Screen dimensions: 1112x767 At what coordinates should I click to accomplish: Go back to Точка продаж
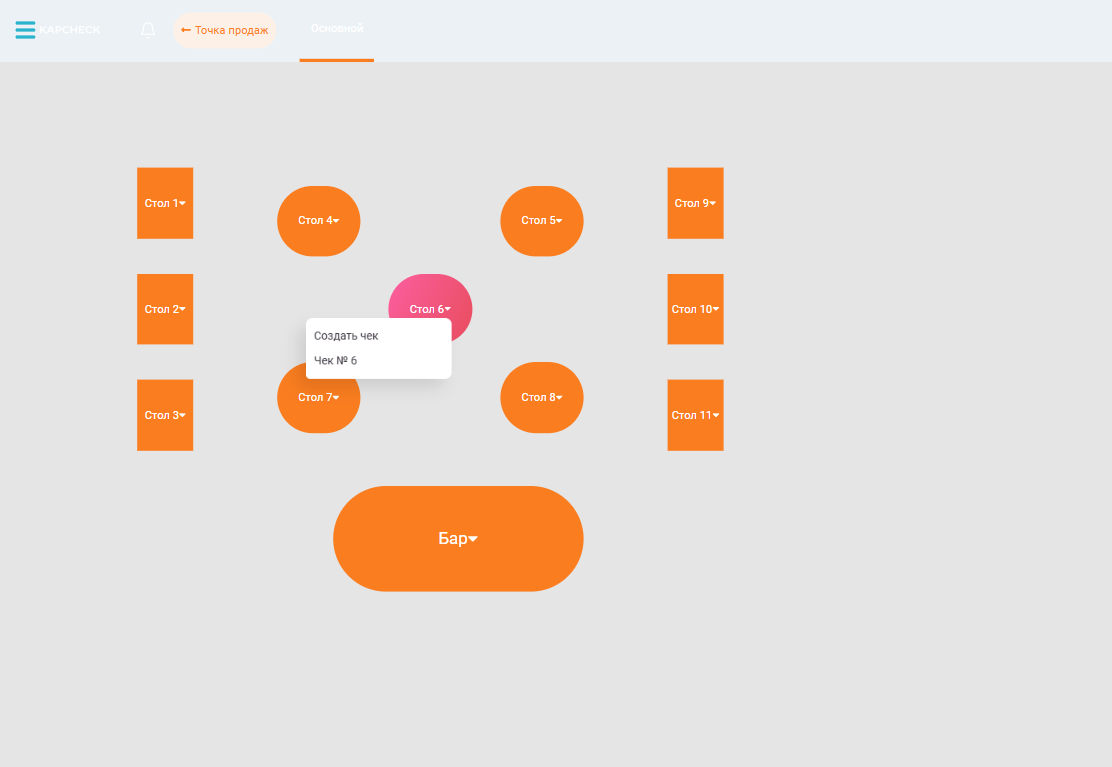224,30
